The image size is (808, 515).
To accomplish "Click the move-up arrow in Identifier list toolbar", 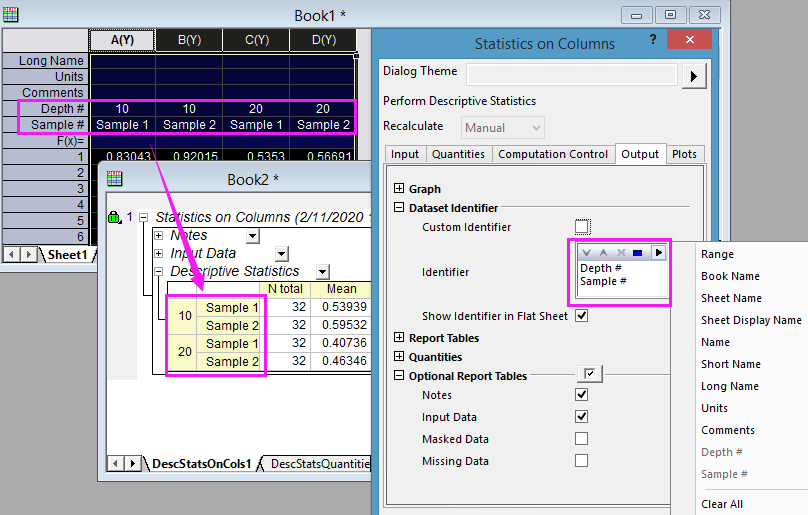I will click(603, 253).
